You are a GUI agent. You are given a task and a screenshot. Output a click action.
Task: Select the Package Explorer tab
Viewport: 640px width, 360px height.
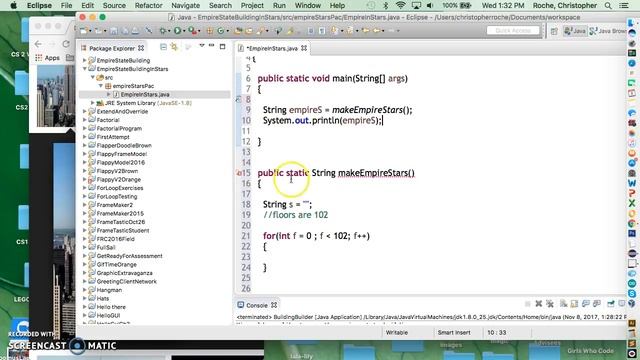112,48
